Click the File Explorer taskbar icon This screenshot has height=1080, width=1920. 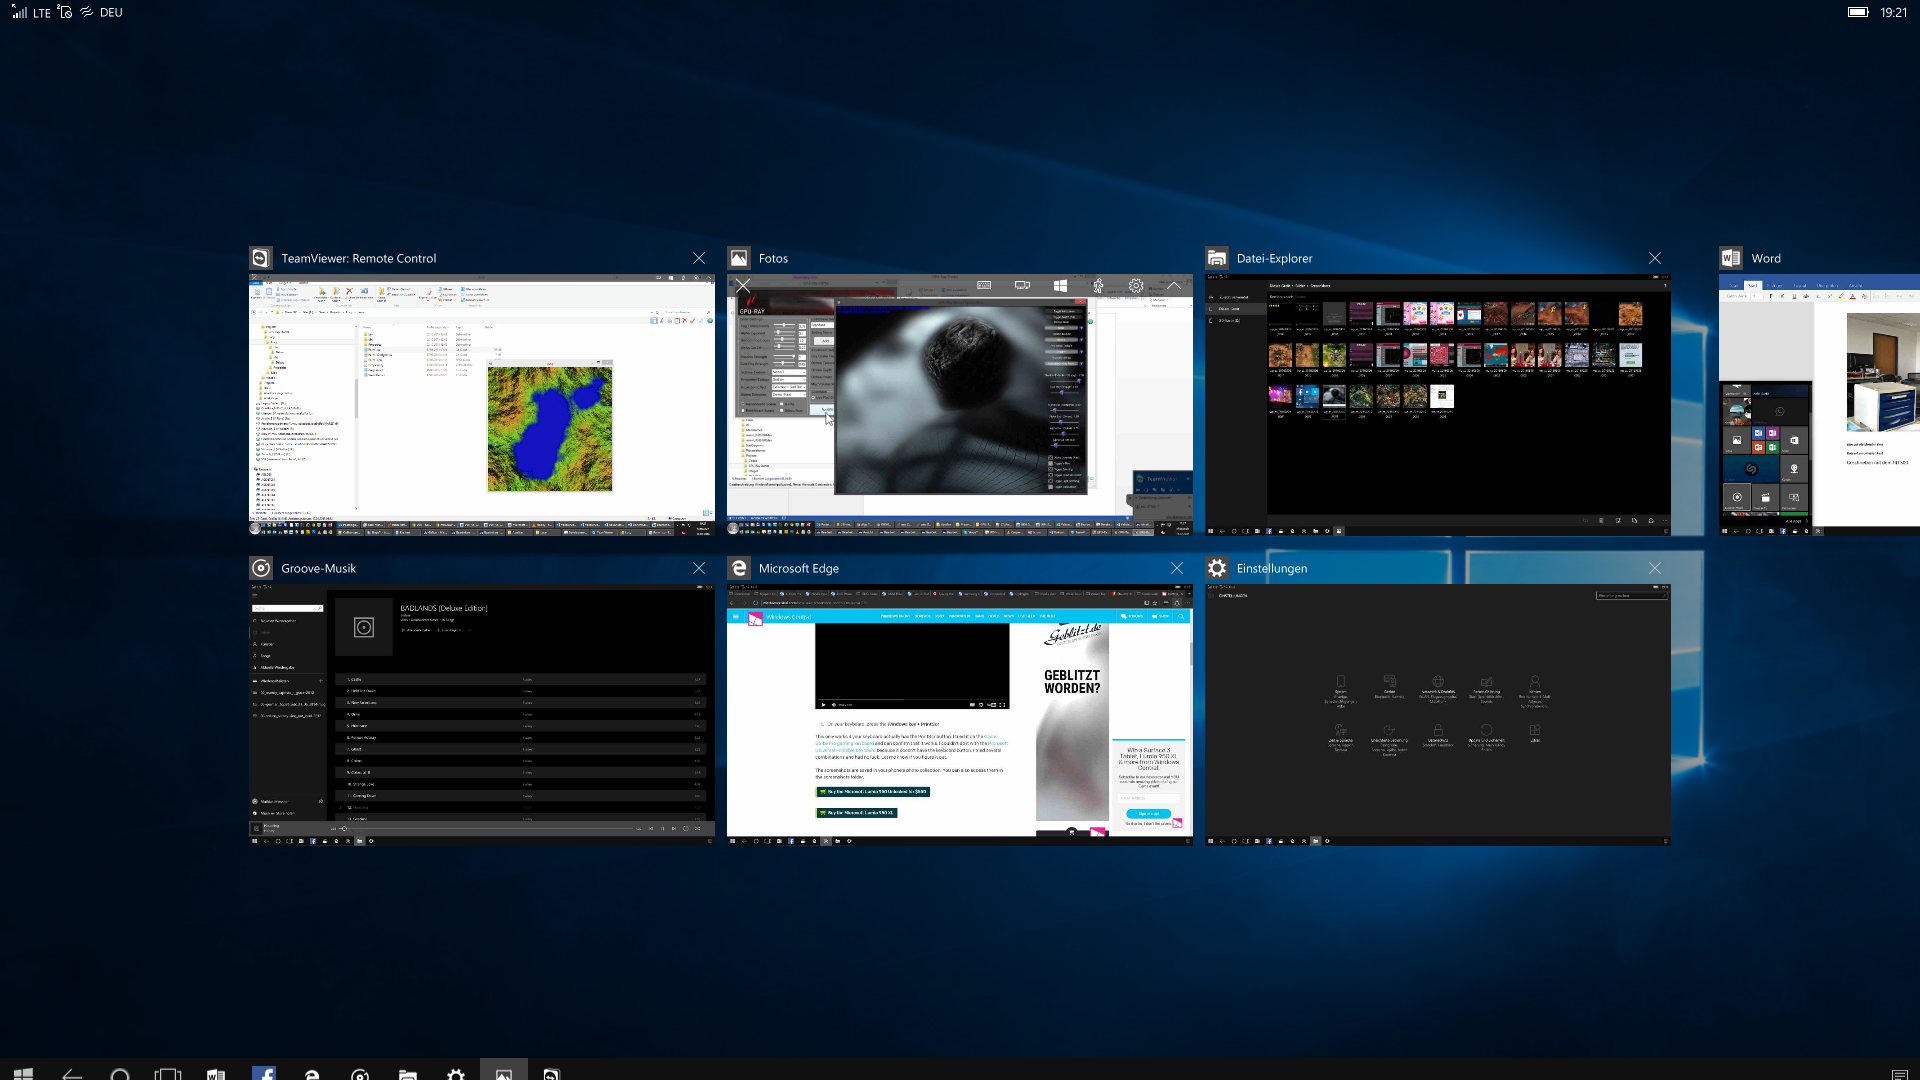[x=408, y=1073]
